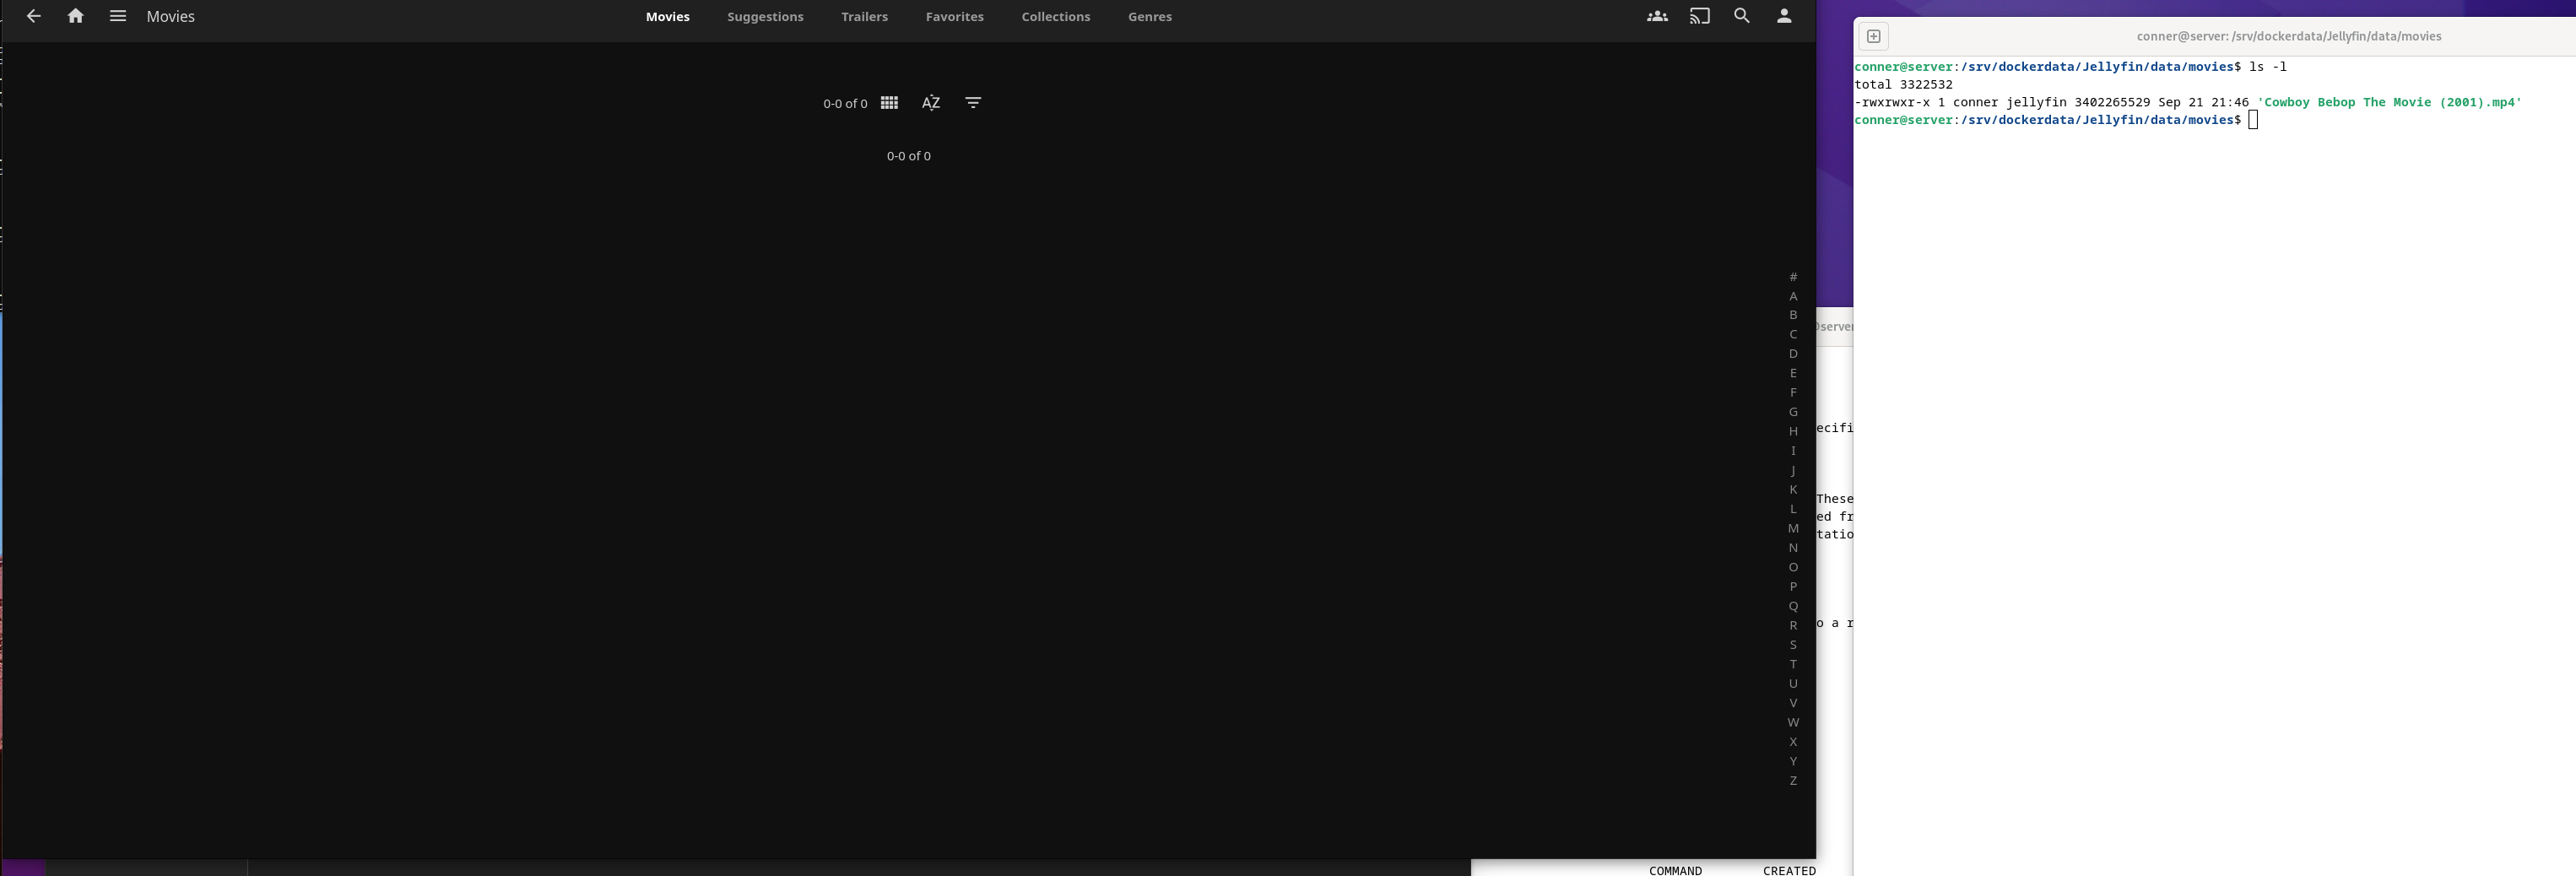Jump to letter C in alphabet picker
This screenshot has width=2576, height=876.
1793,335
